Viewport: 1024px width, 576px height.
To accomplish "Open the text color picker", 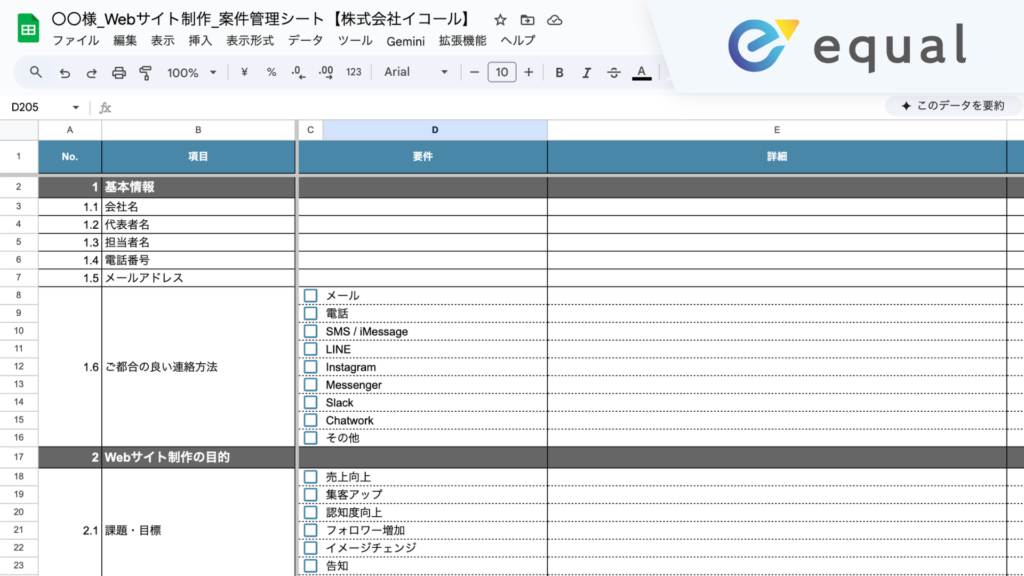I will pos(640,72).
